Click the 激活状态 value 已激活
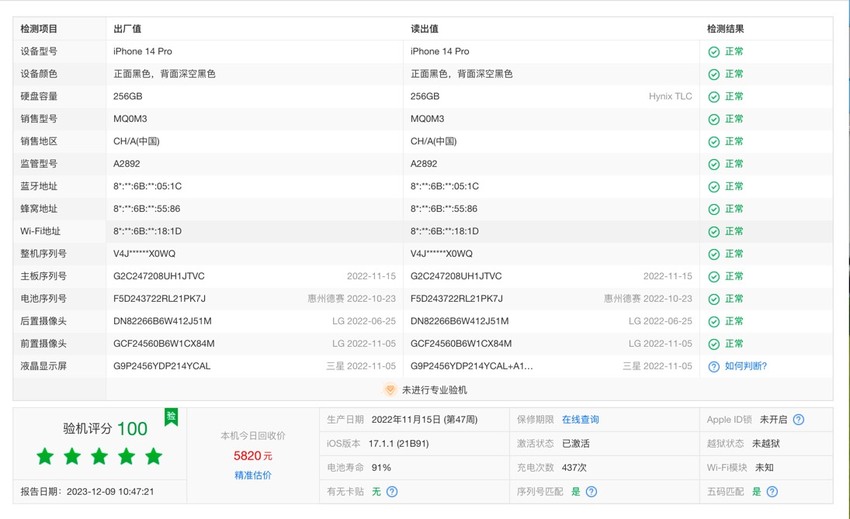The image size is (850, 519). pos(576,444)
